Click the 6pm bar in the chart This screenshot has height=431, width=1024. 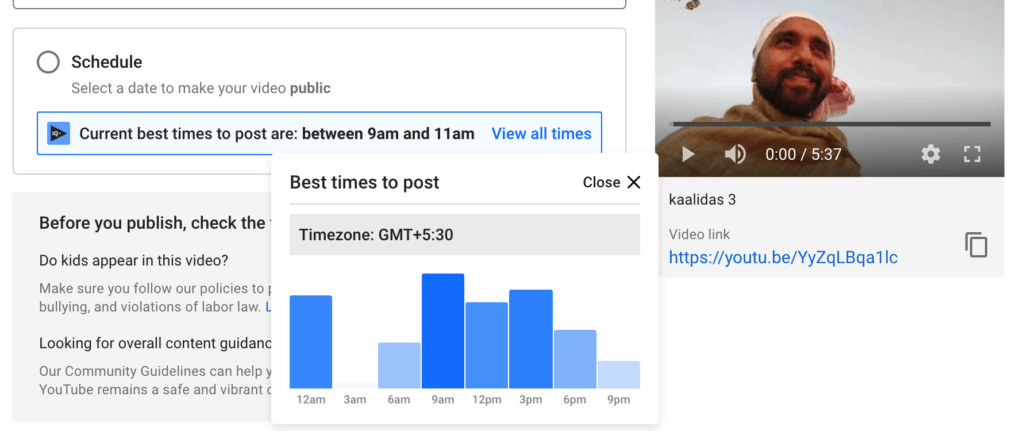575,359
